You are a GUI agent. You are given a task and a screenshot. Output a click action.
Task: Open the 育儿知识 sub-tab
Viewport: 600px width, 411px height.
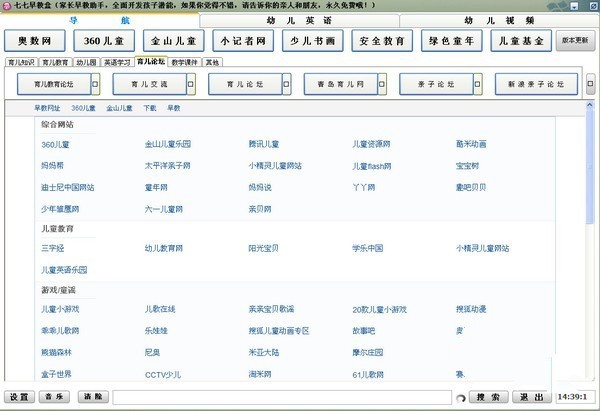pos(21,62)
